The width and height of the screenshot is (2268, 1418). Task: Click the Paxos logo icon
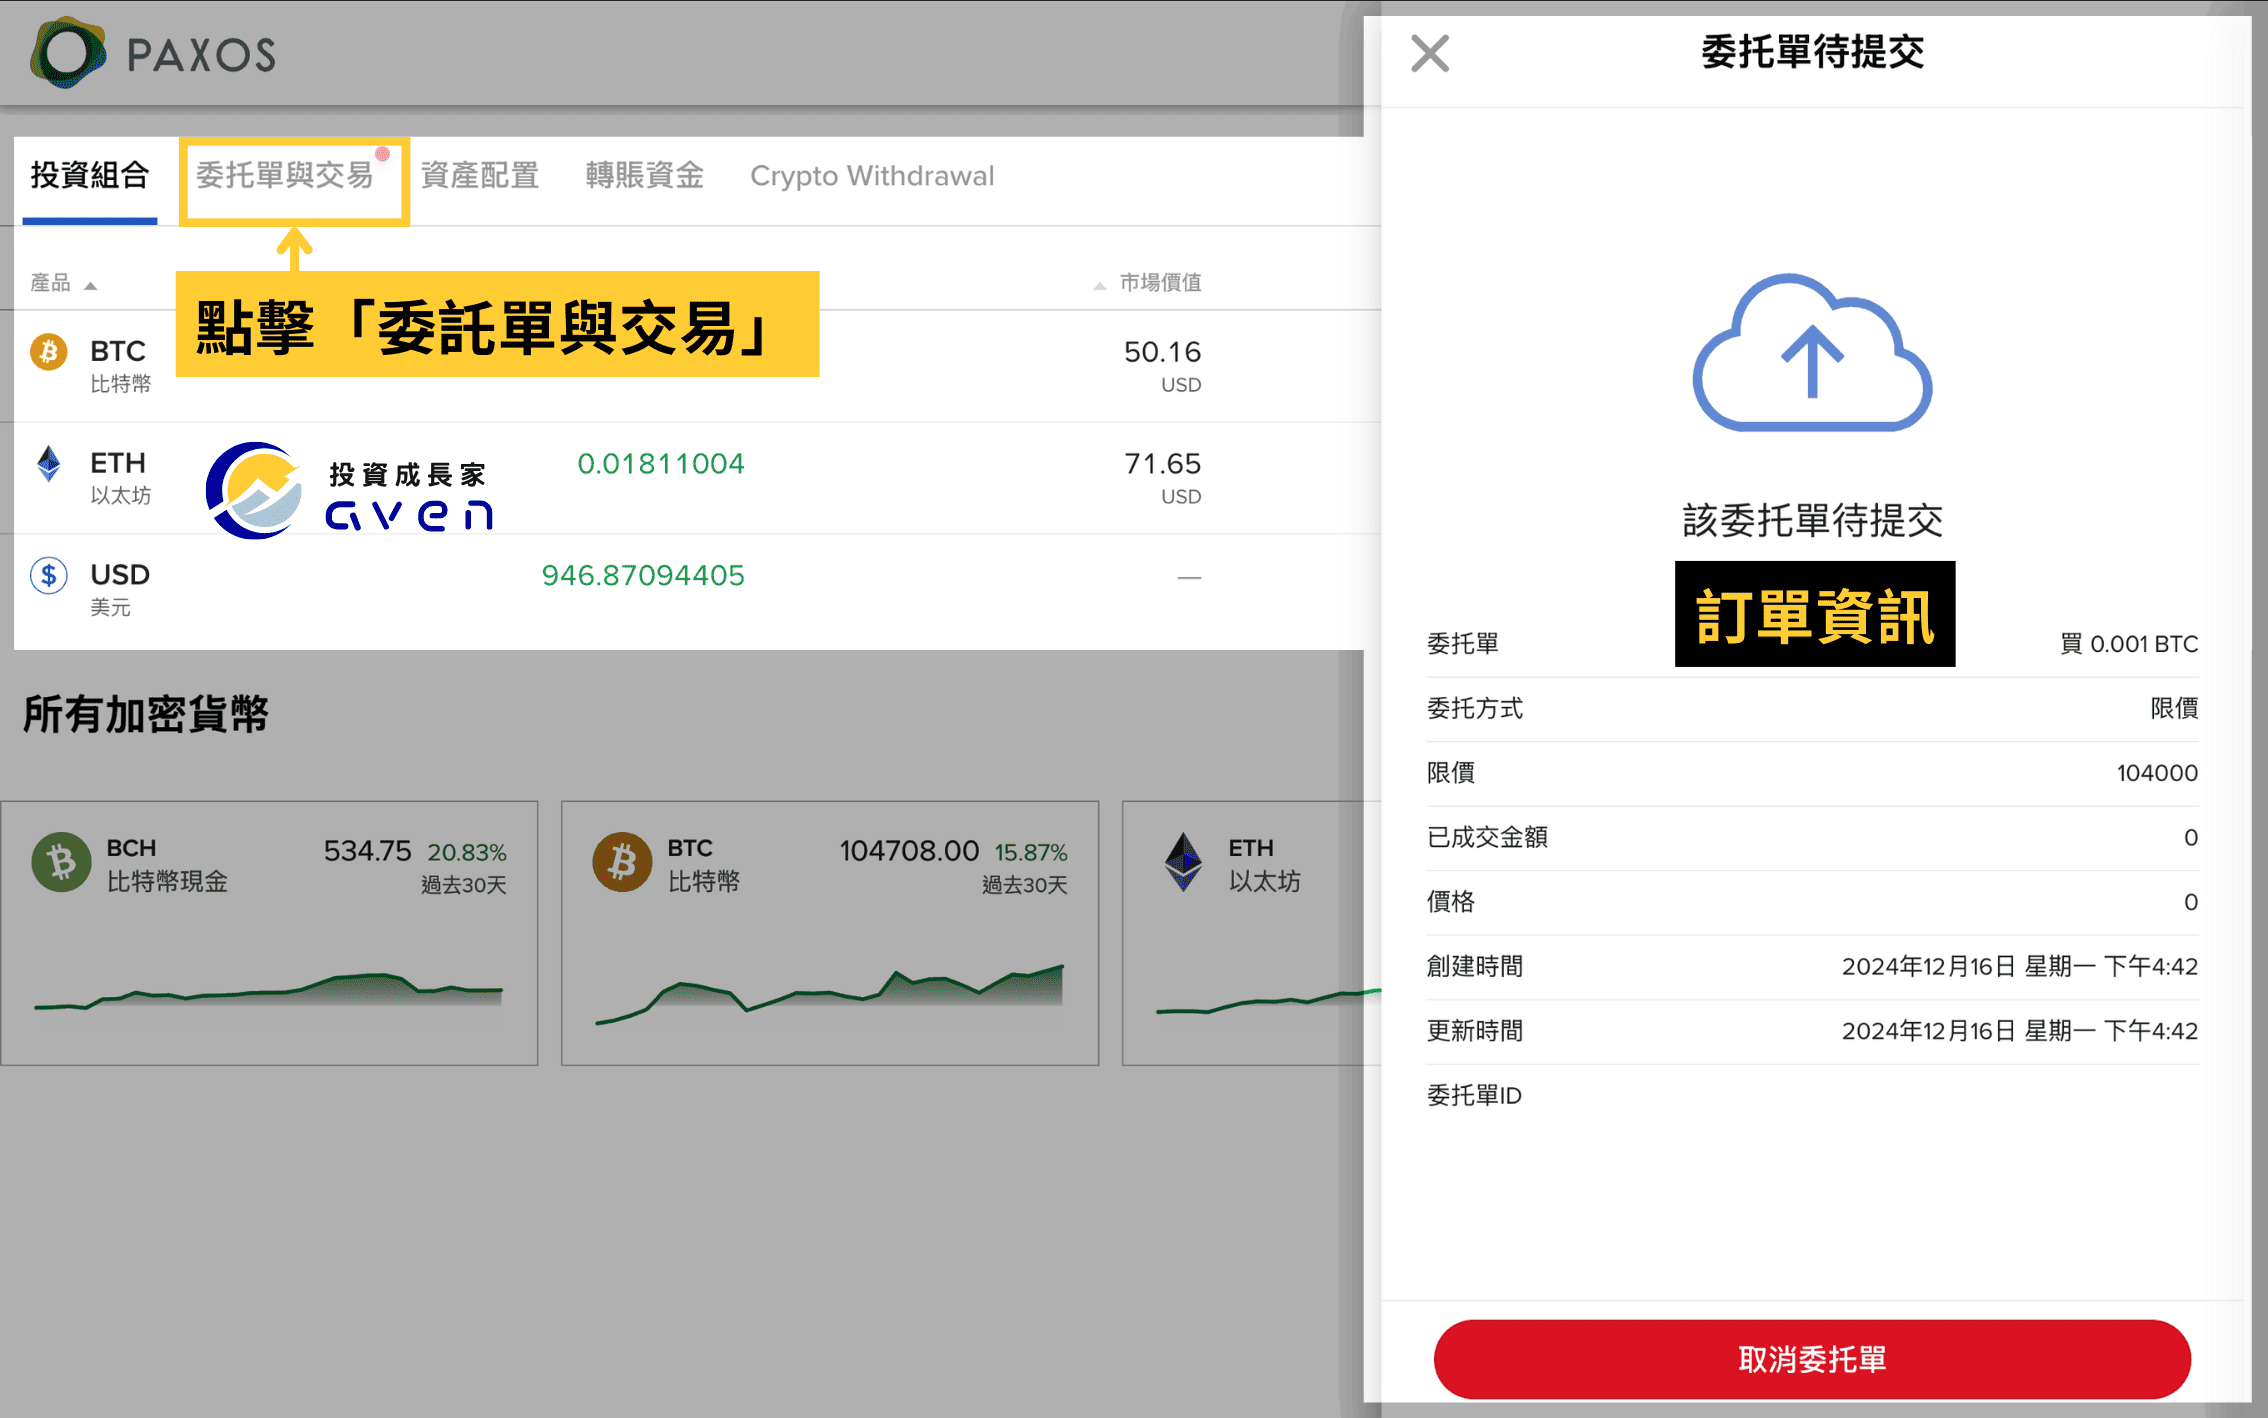[67, 54]
